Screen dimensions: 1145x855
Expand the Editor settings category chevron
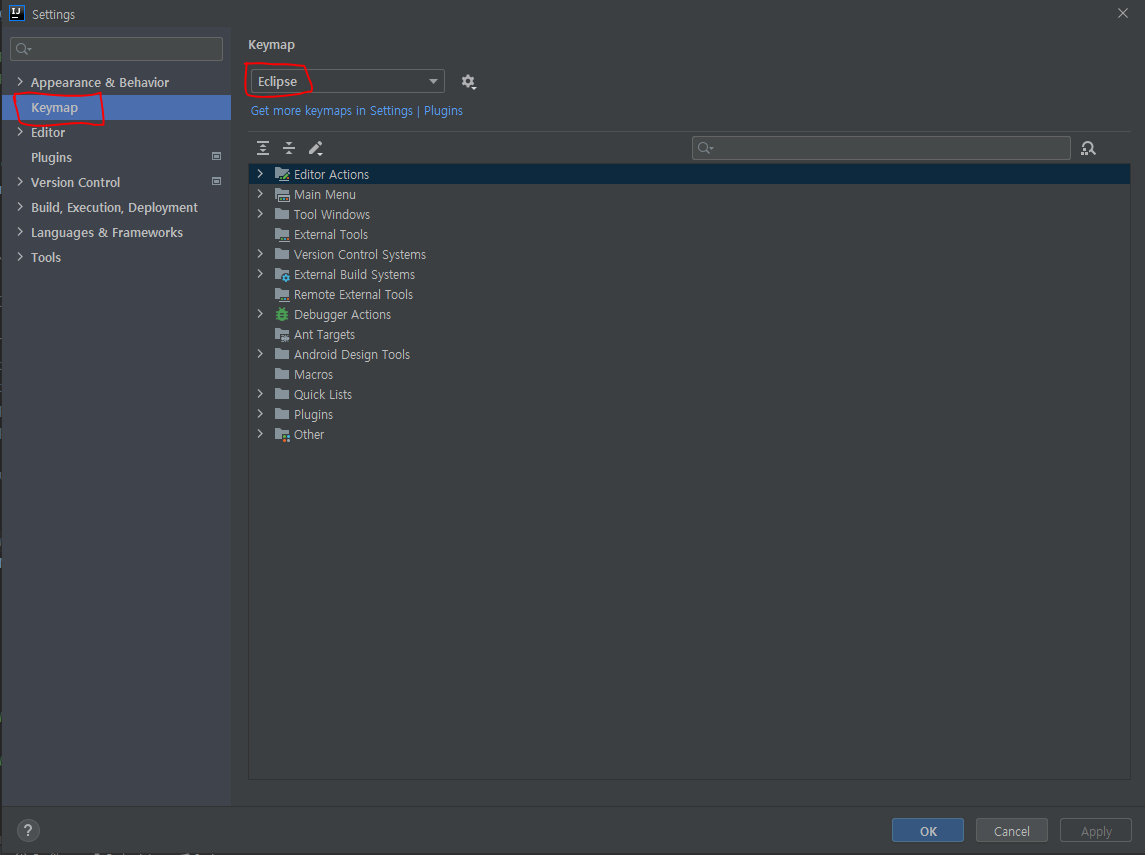click(20, 132)
